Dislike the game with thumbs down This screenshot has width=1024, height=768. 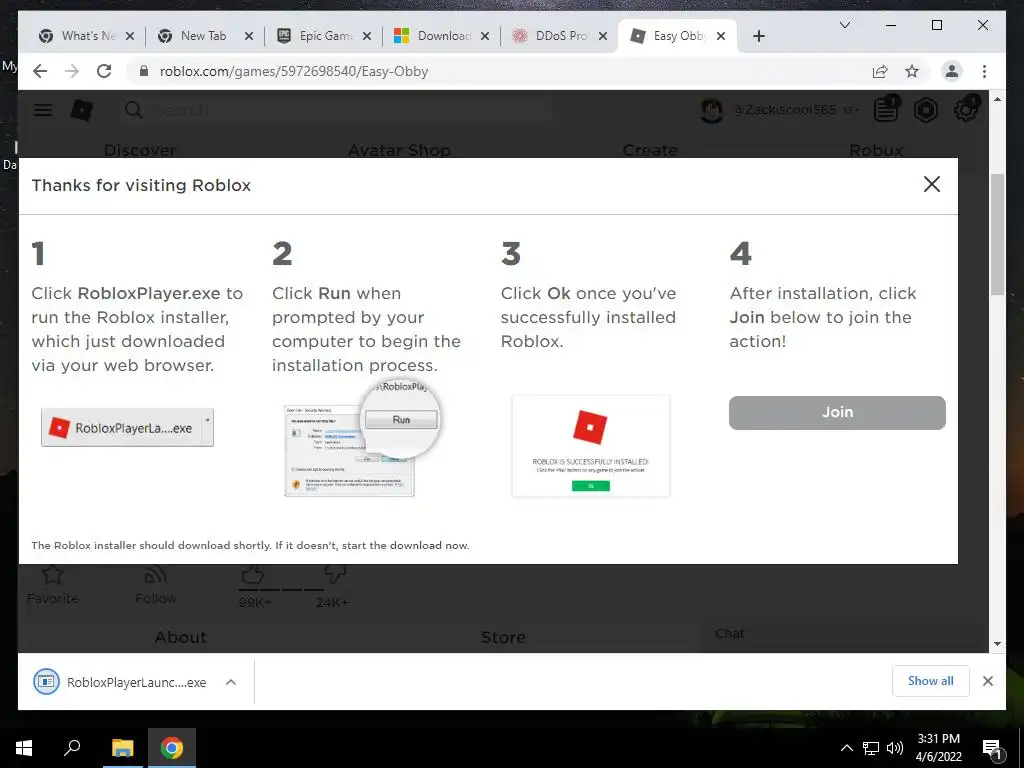(x=334, y=574)
